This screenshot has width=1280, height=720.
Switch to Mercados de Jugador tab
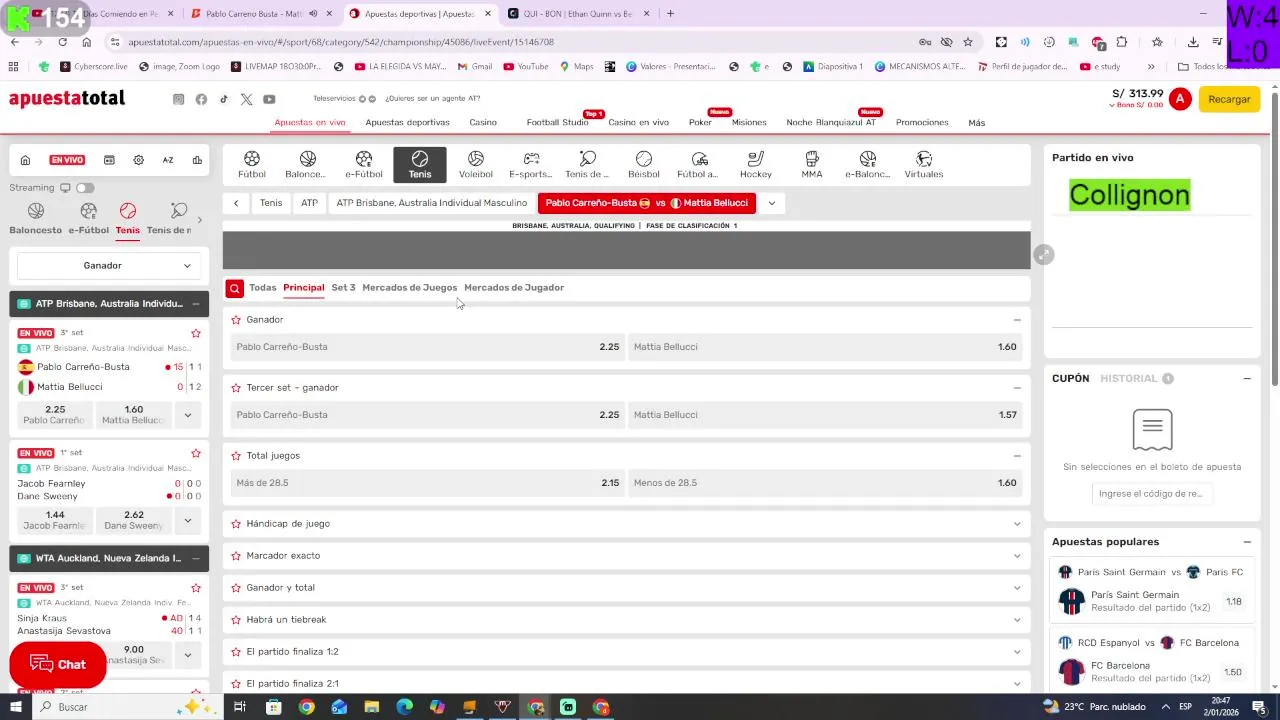tap(514, 287)
